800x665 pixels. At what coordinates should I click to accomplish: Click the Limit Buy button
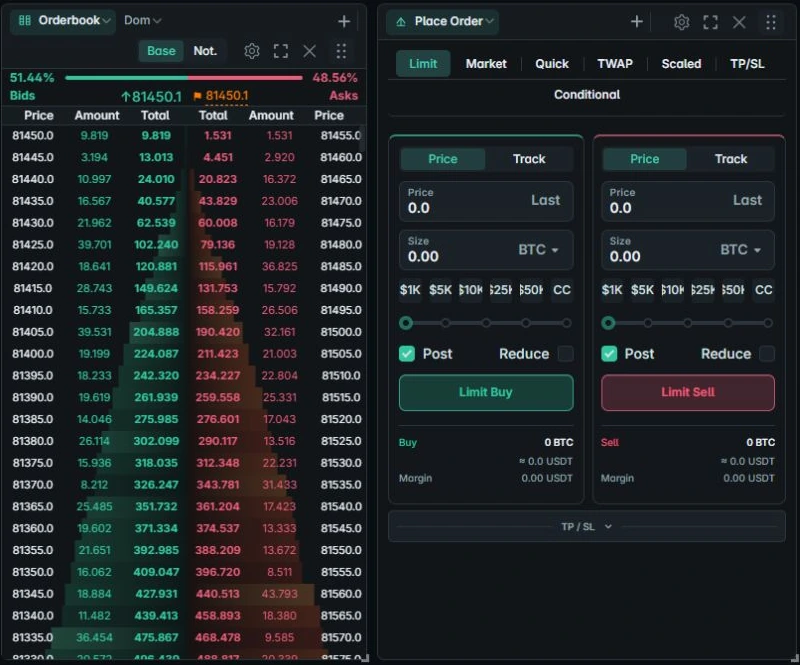click(486, 392)
